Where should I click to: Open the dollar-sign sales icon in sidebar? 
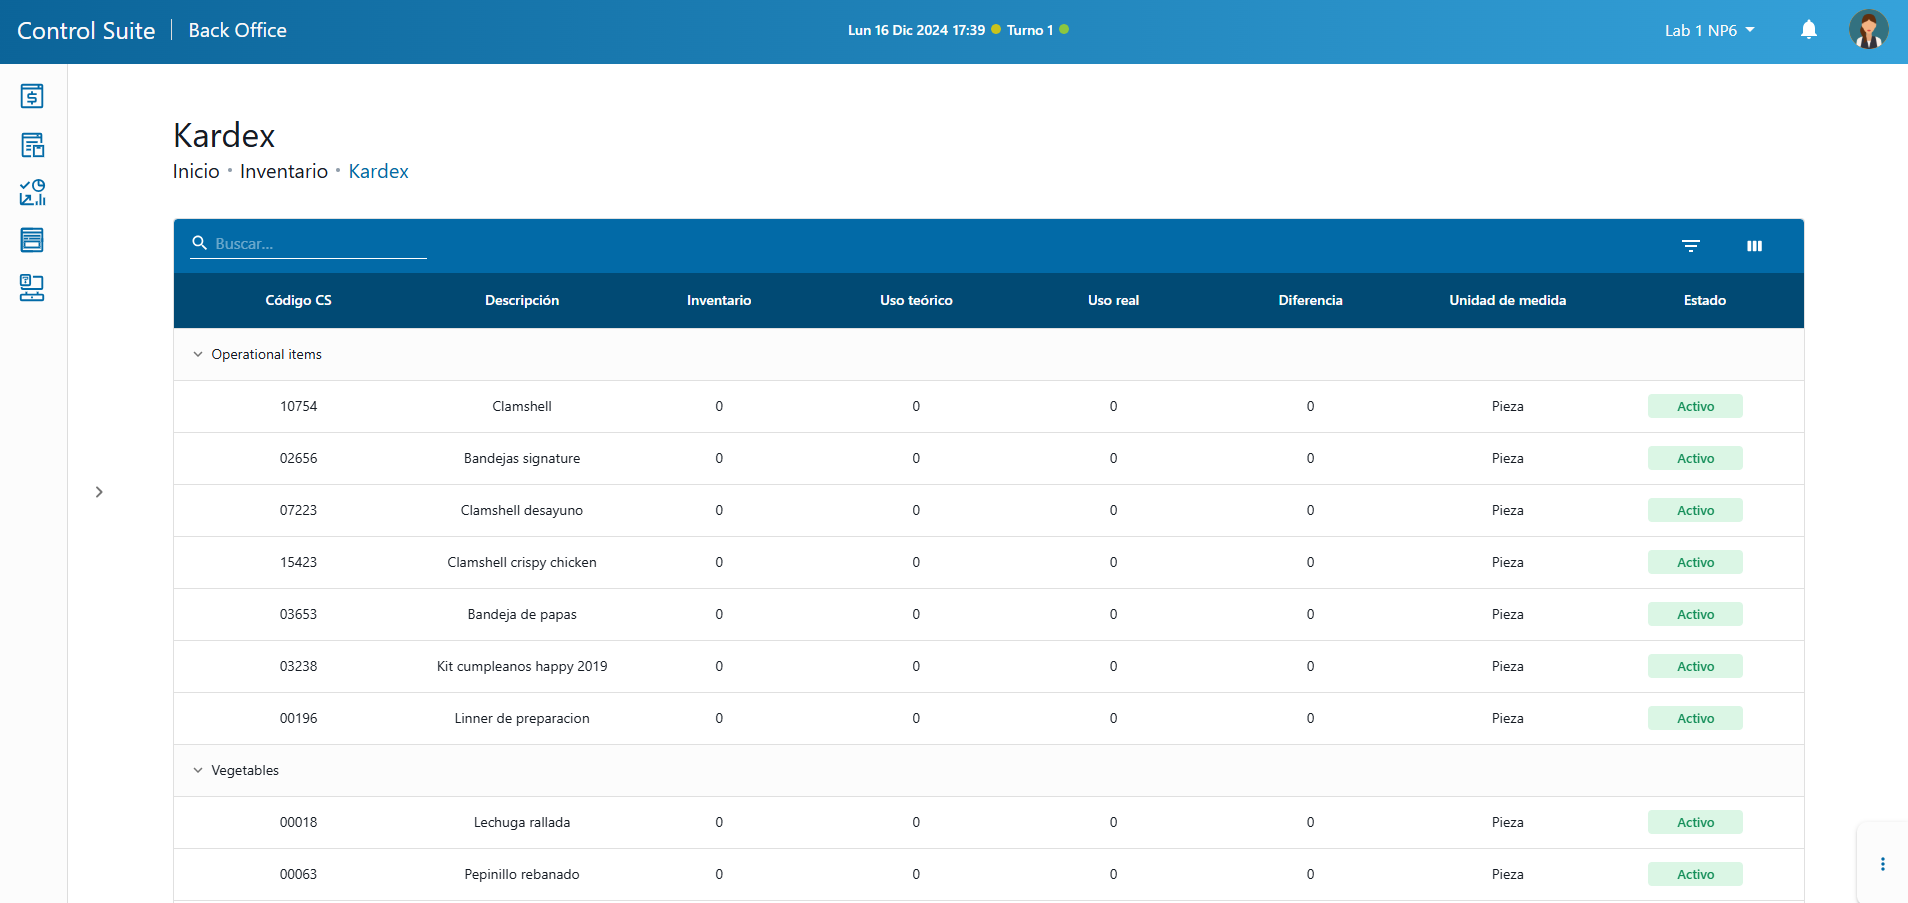point(32,96)
